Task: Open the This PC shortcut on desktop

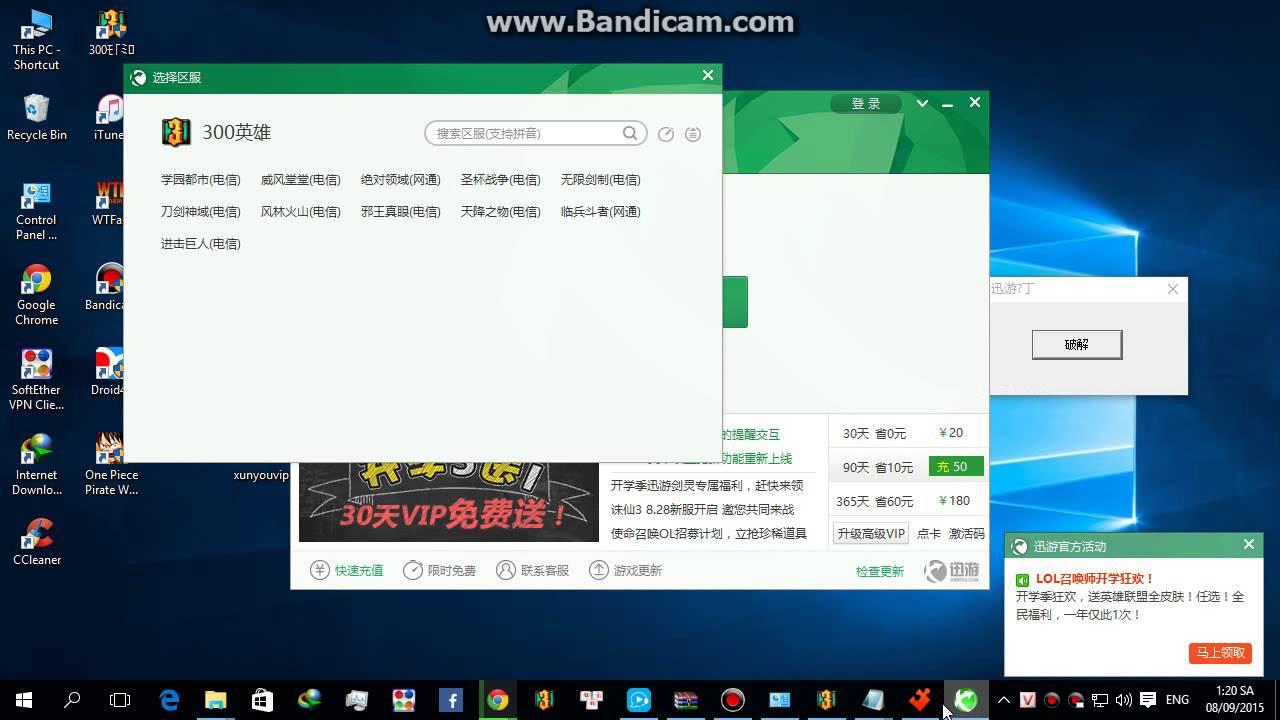Action: click(x=36, y=40)
